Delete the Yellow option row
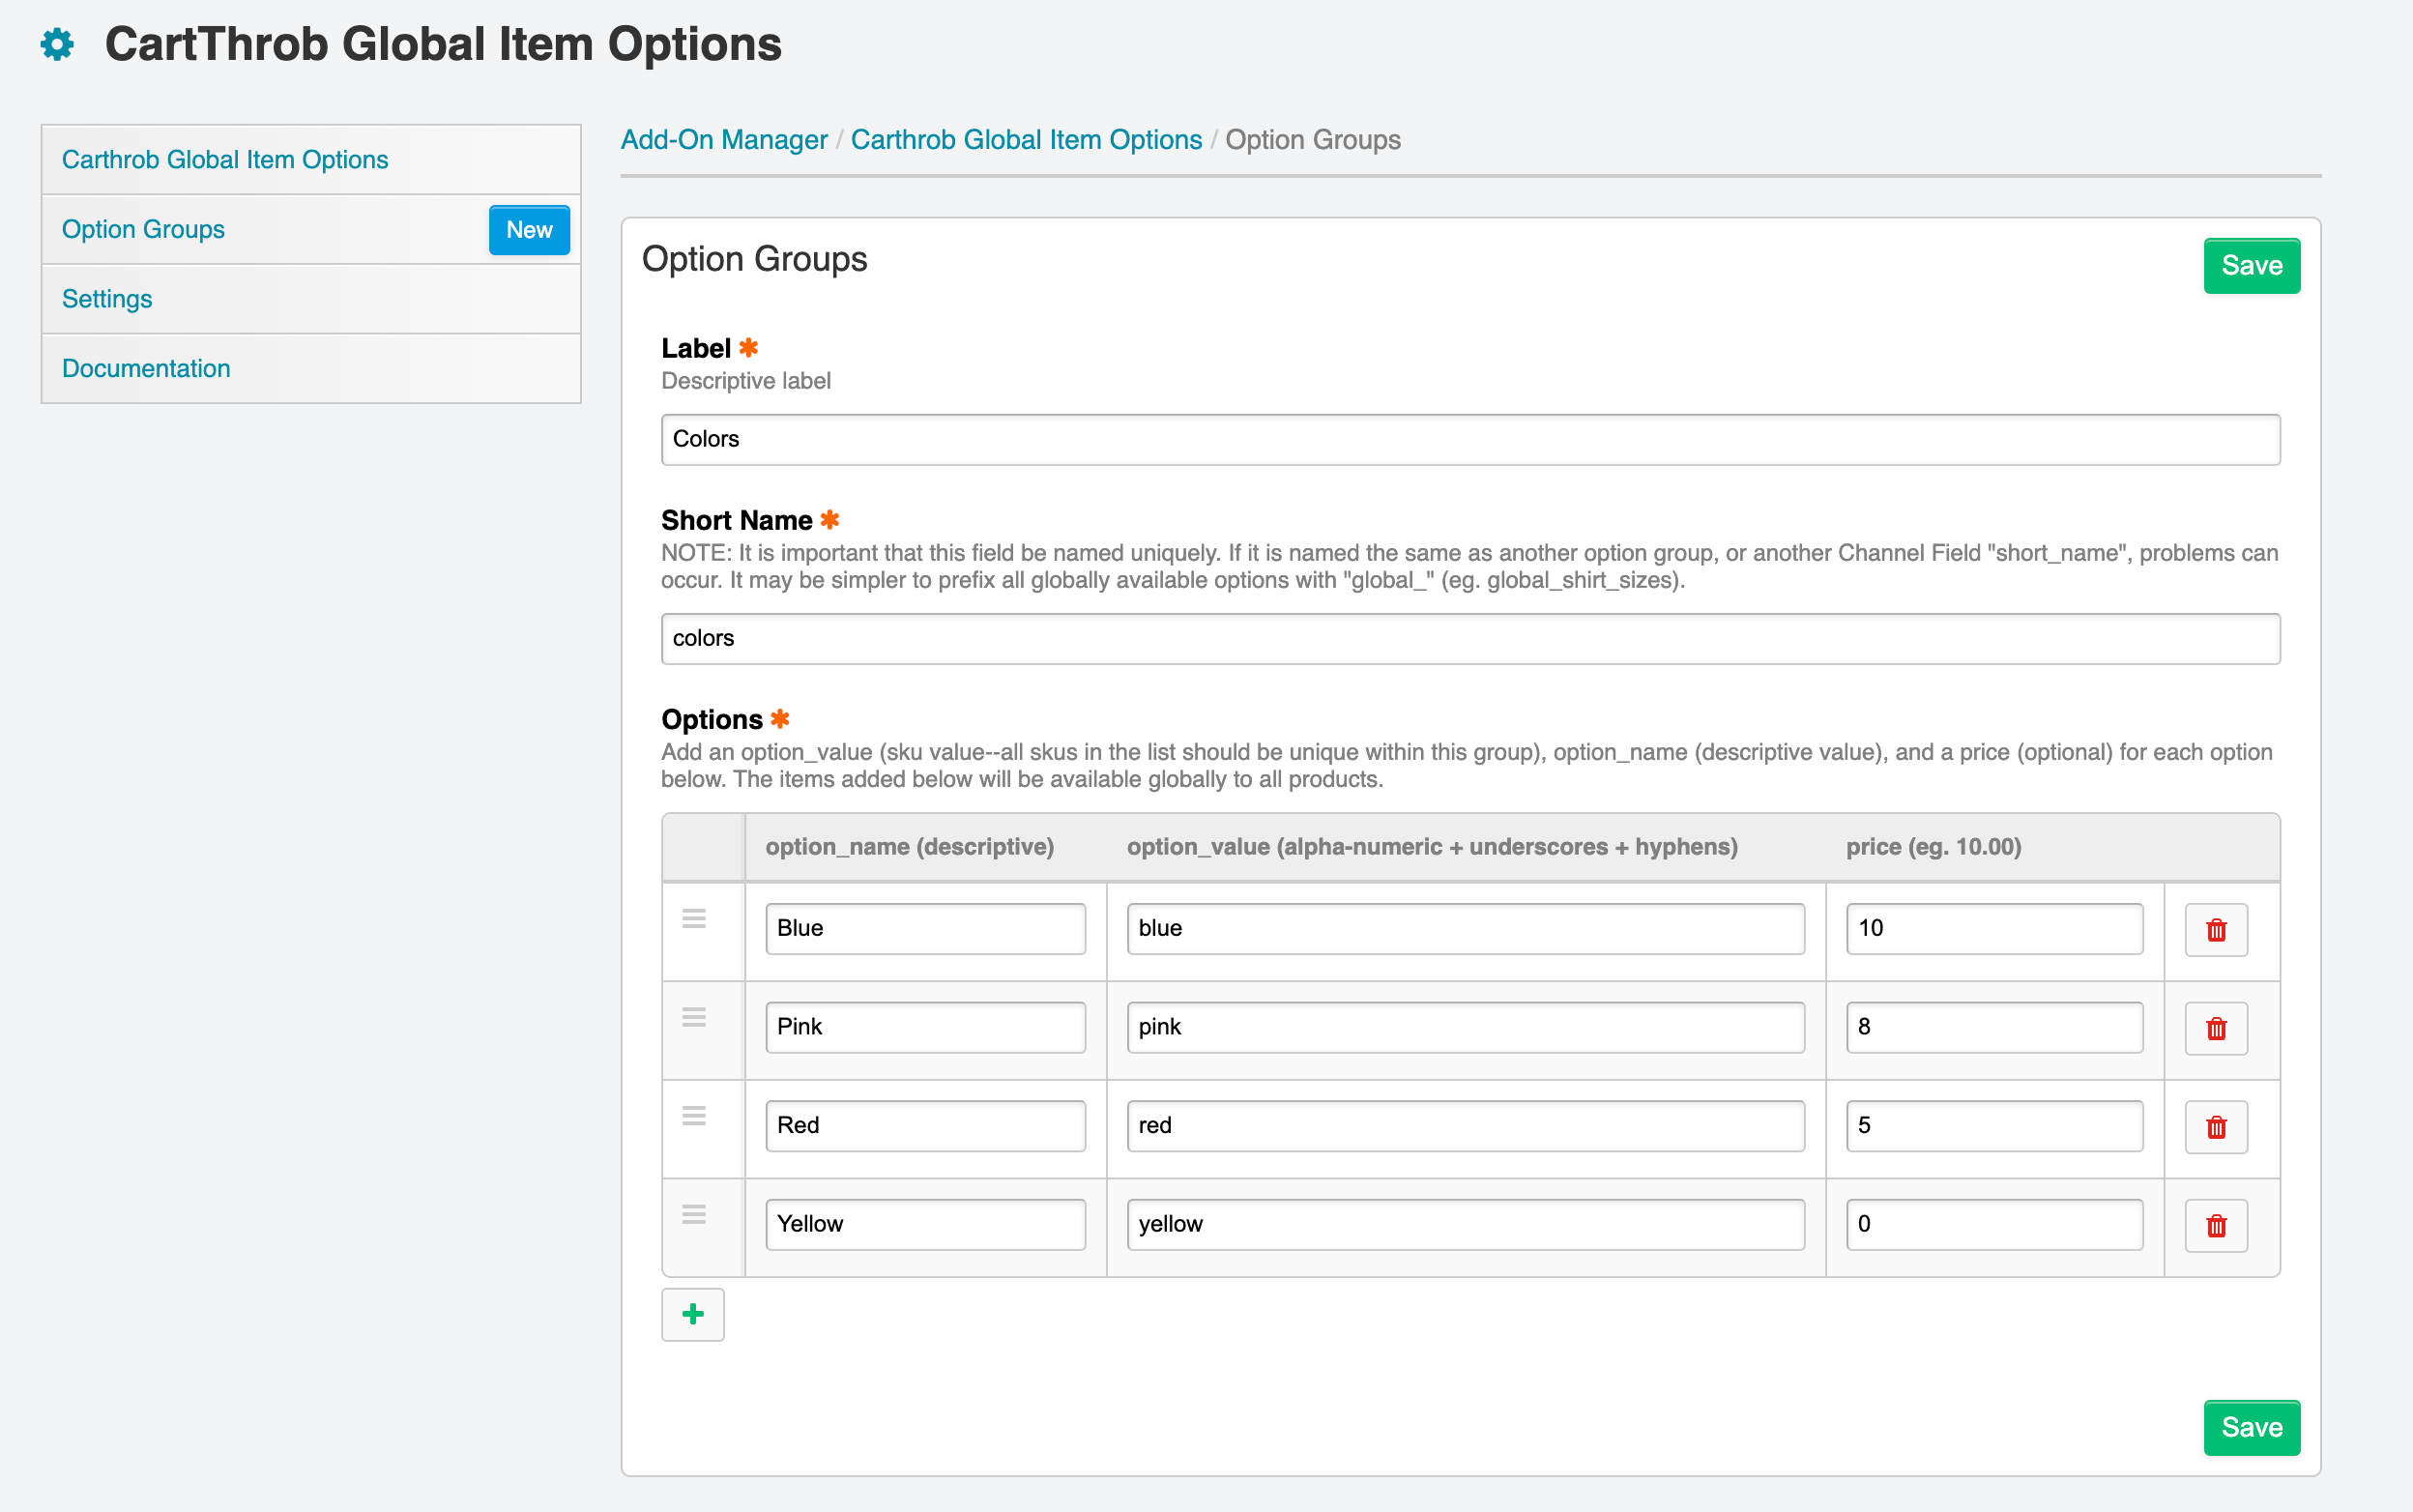 coord(2216,1225)
